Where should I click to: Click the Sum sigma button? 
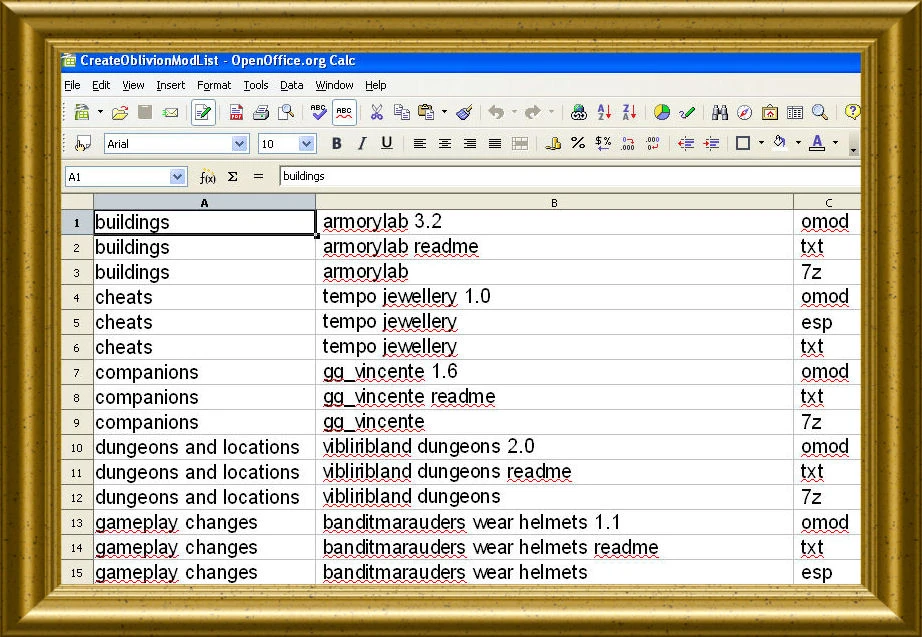tap(233, 176)
